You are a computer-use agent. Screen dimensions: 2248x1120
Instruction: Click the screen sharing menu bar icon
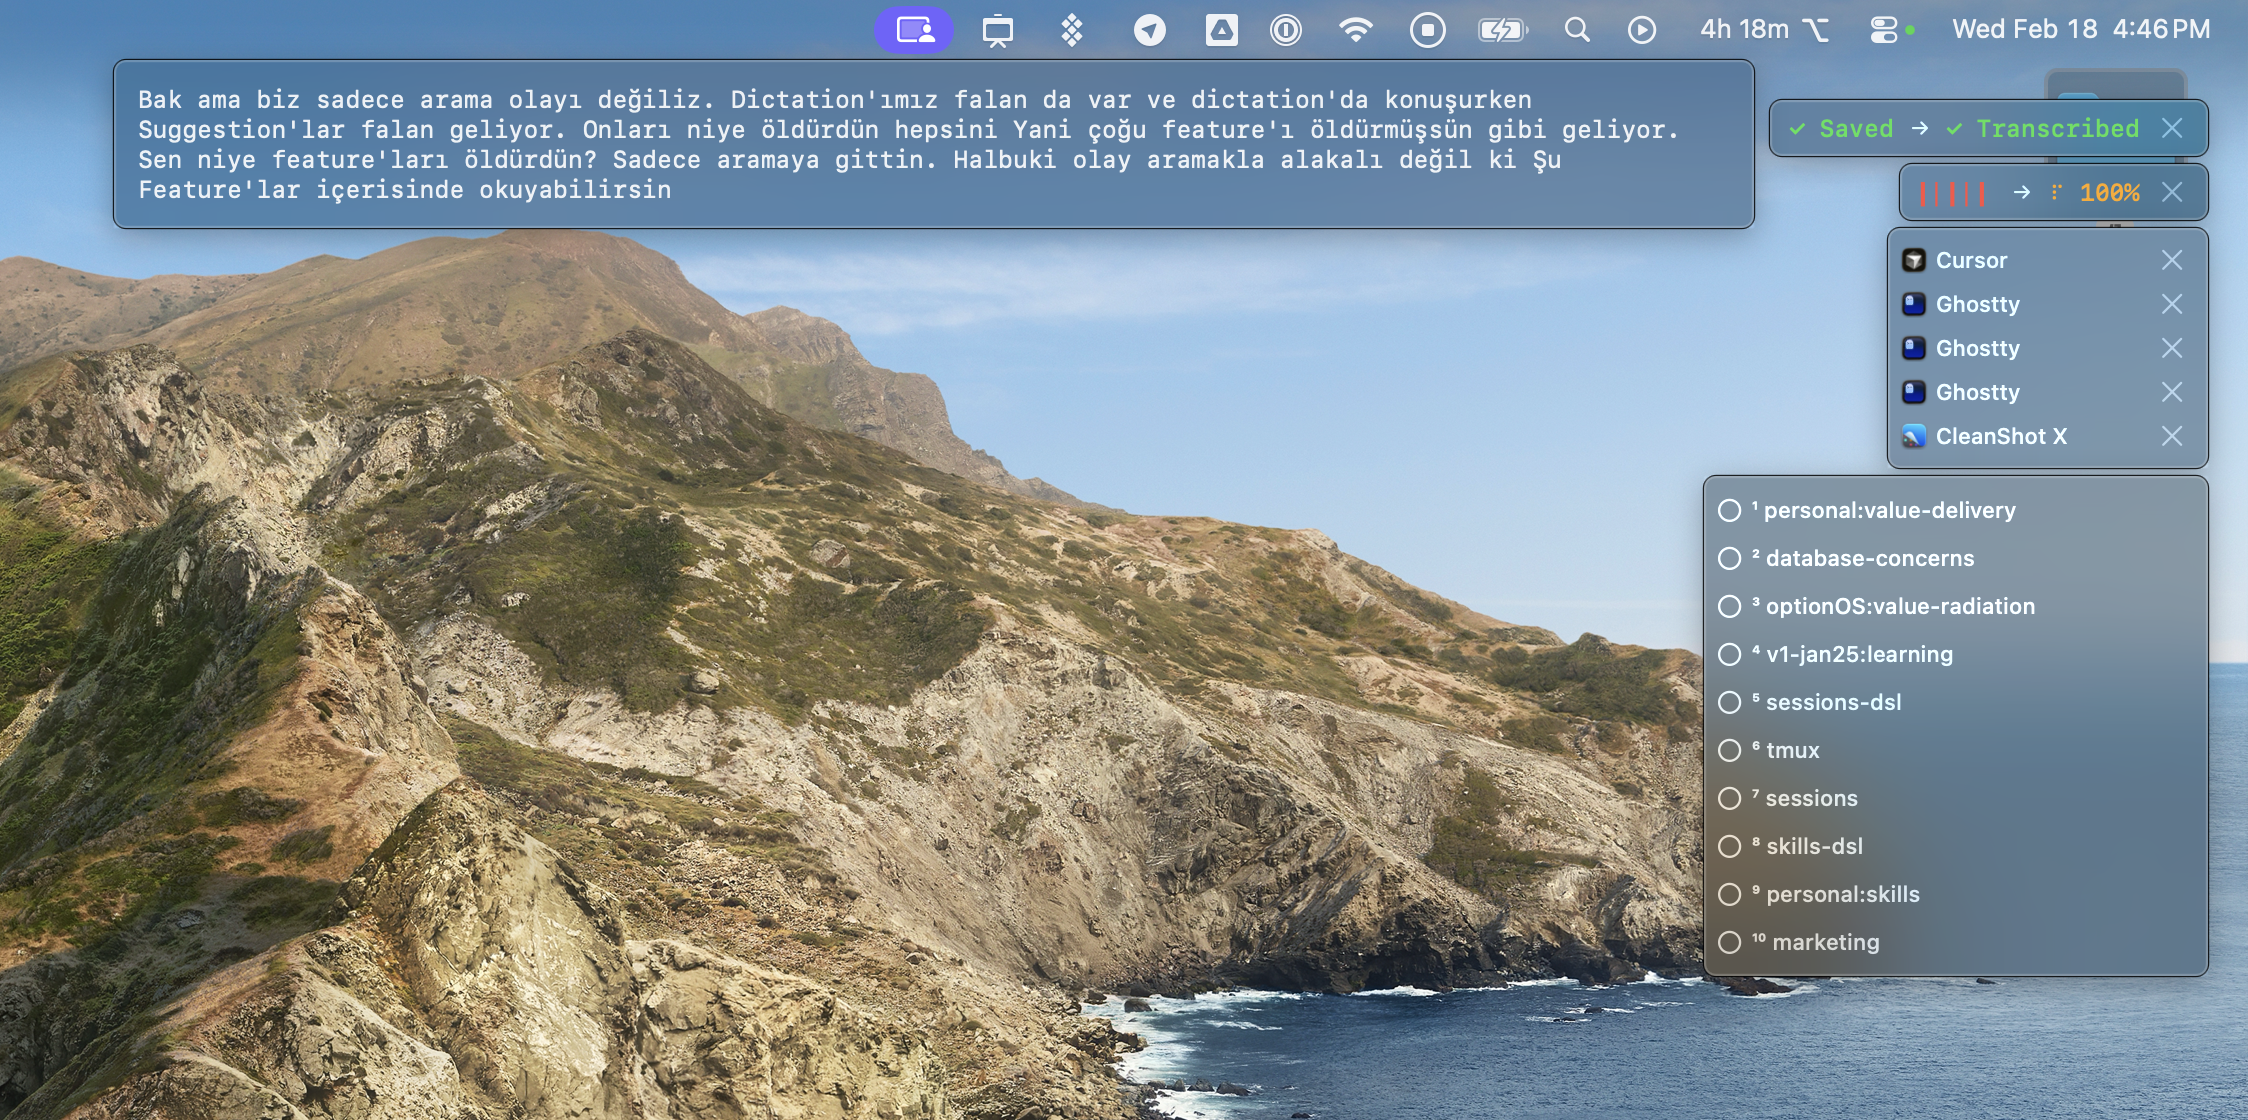(914, 30)
